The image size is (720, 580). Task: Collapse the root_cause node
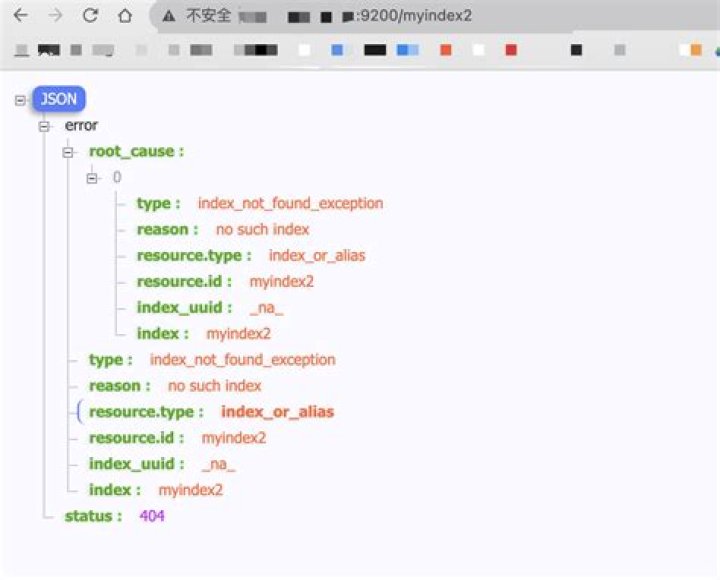point(68,152)
